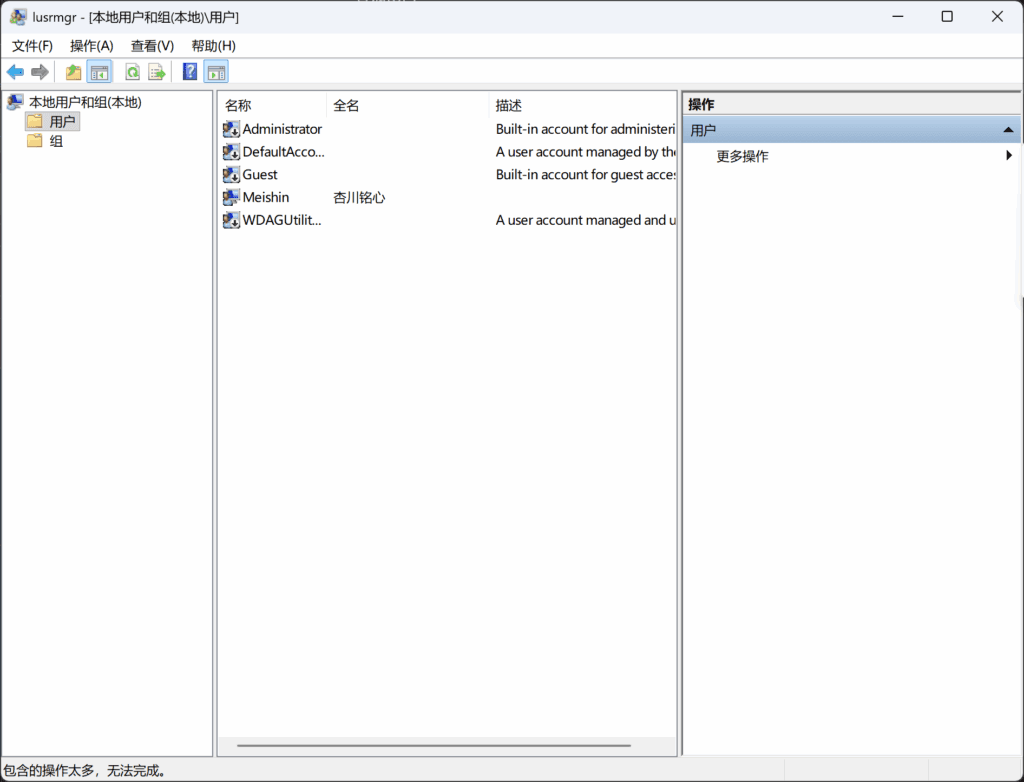Select the Guest user account
Image resolution: width=1024 pixels, height=782 pixels.
tap(260, 175)
